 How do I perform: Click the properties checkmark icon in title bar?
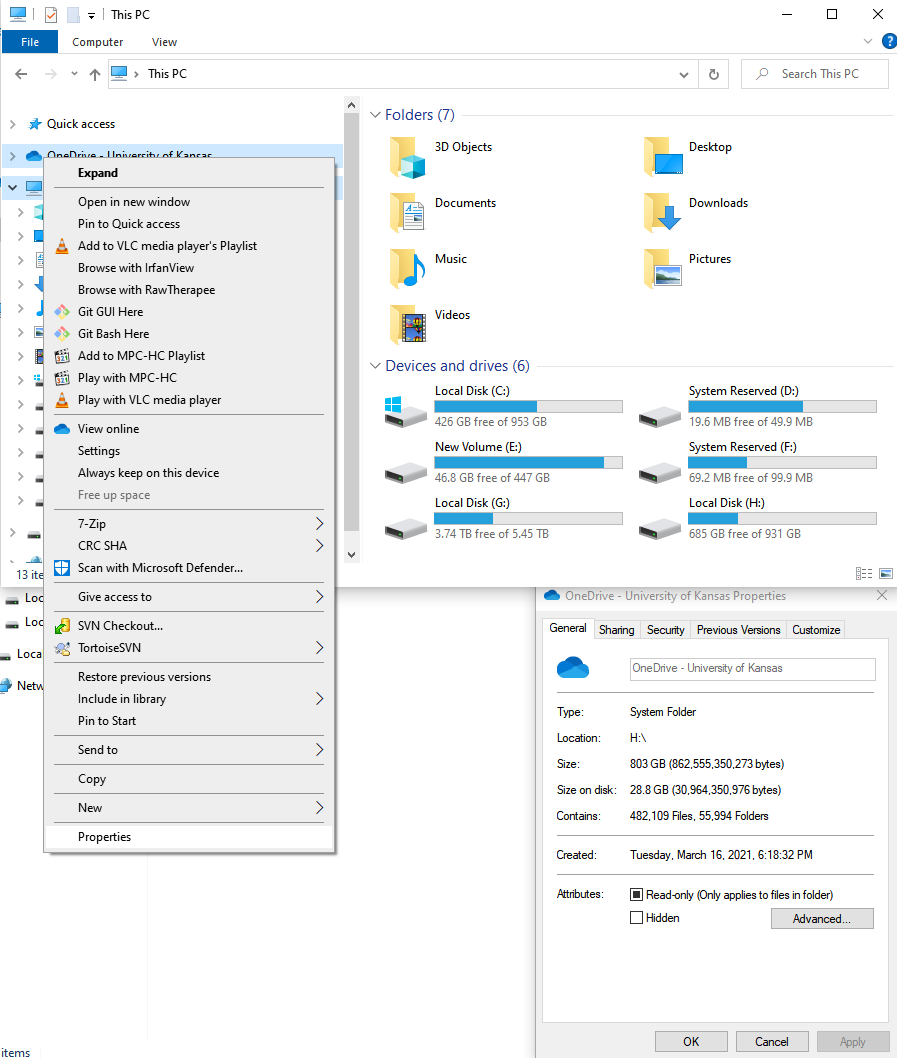tap(51, 15)
